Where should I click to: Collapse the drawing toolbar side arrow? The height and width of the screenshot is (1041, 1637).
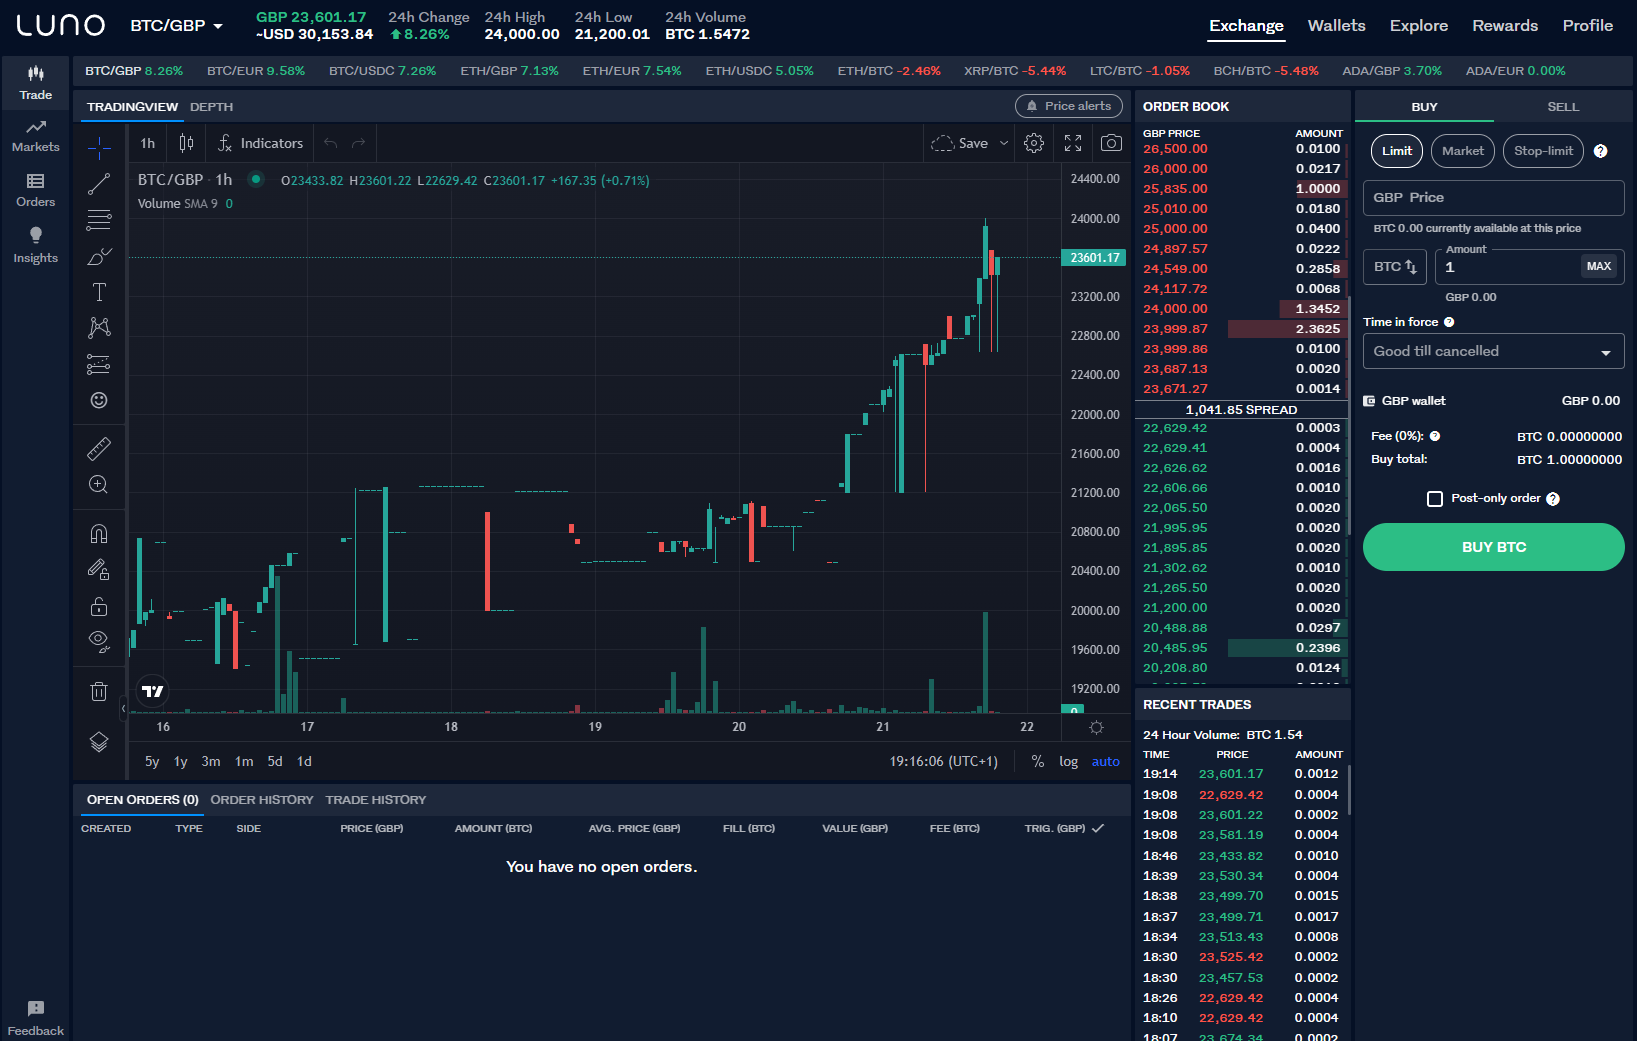click(x=124, y=708)
